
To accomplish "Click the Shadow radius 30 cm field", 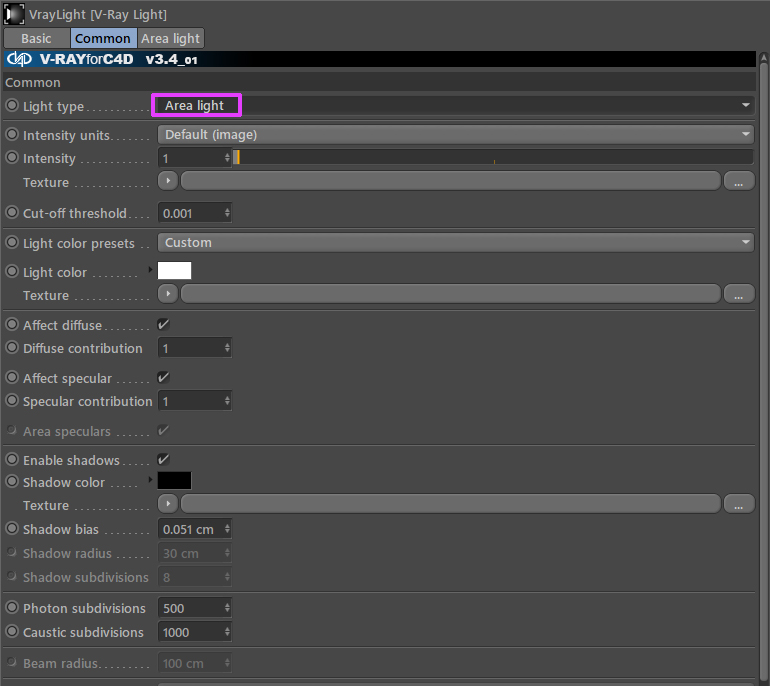I will pos(194,553).
